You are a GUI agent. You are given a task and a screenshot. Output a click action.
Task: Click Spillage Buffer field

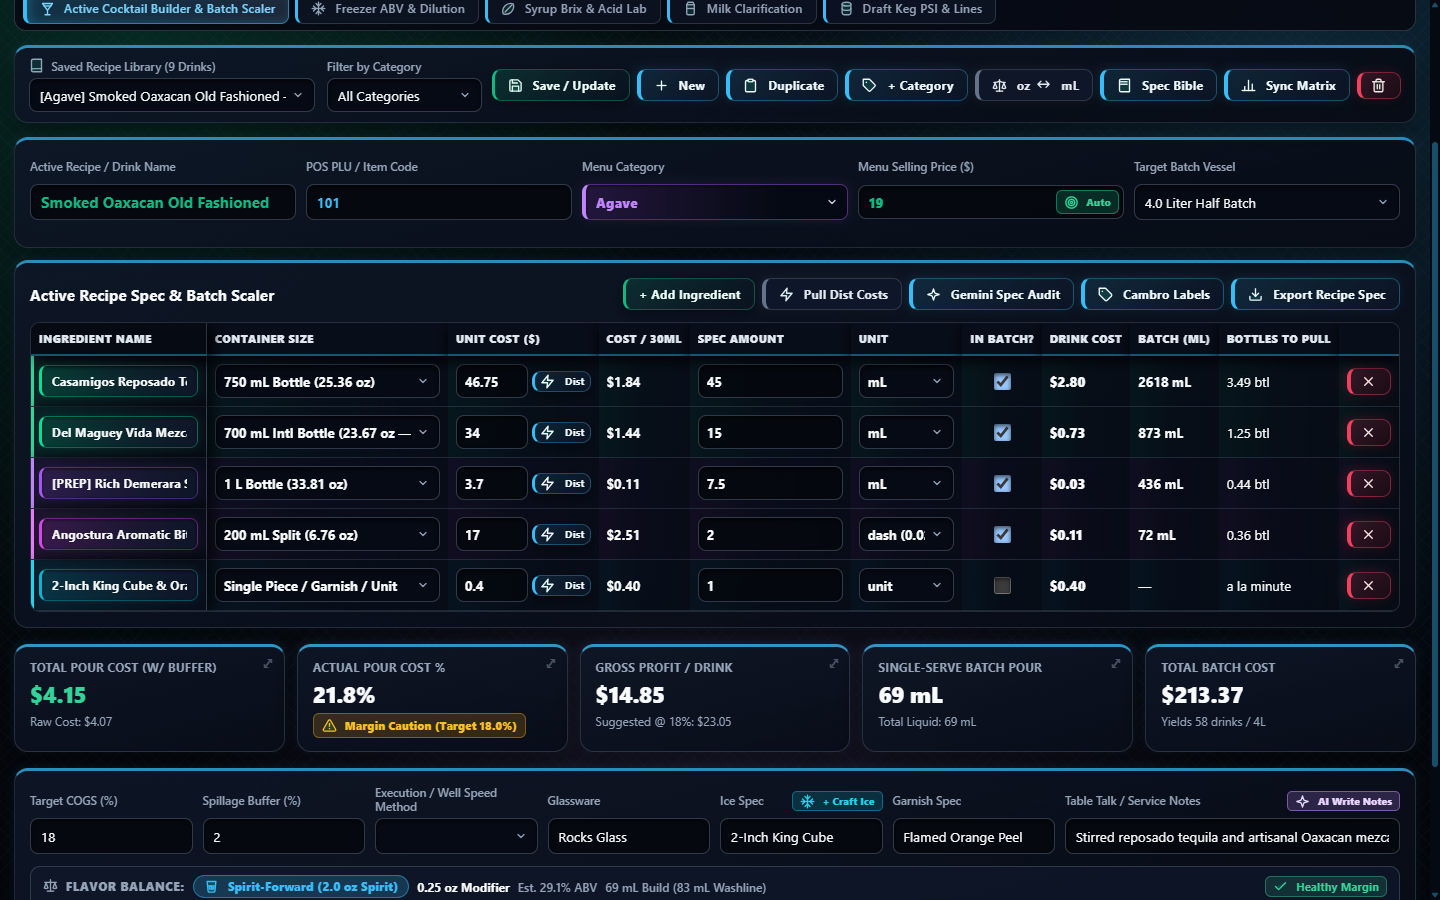point(283,837)
